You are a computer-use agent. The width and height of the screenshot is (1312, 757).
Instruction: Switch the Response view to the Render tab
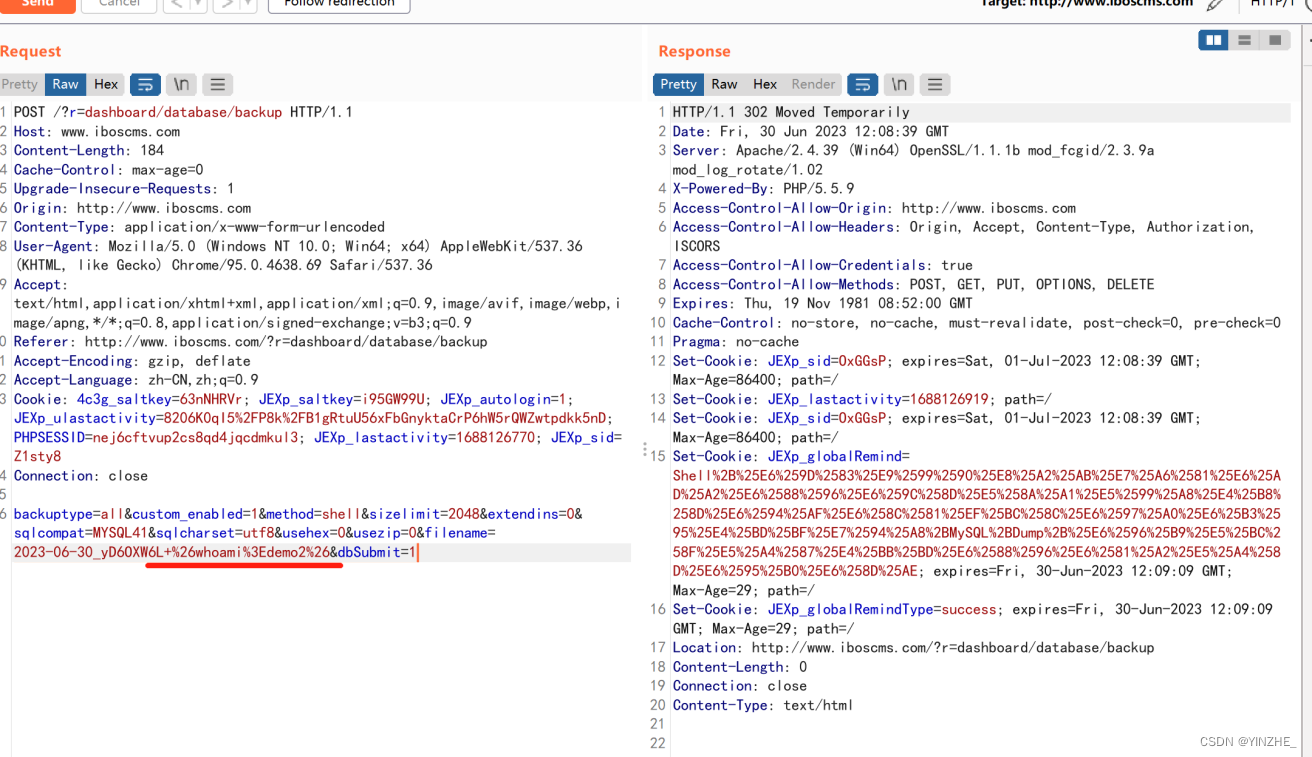(x=813, y=84)
